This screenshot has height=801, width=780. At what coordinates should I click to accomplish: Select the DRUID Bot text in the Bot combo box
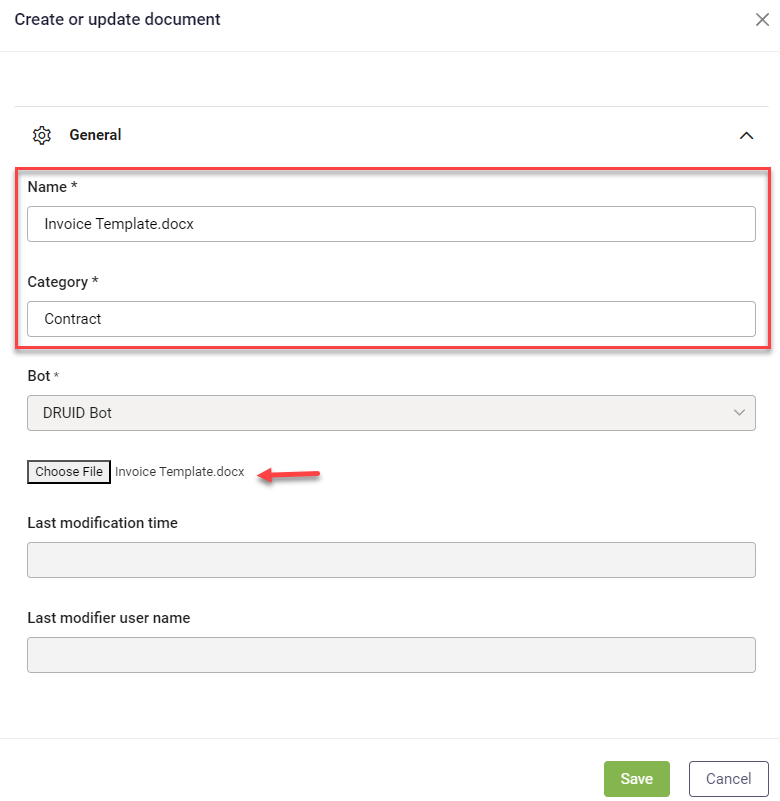(x=78, y=413)
